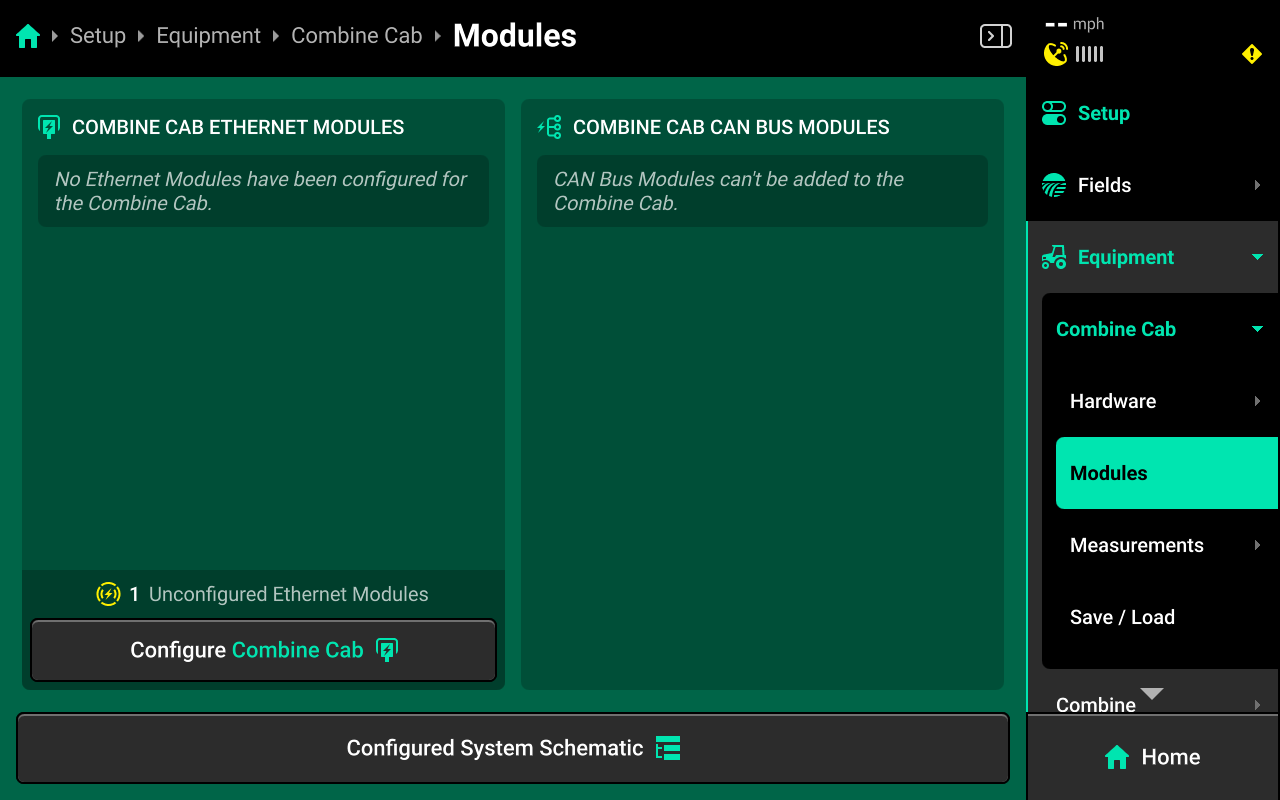Click the home icon in breadcrumb
This screenshot has width=1280, height=800.
pyautogui.click(x=28, y=37)
